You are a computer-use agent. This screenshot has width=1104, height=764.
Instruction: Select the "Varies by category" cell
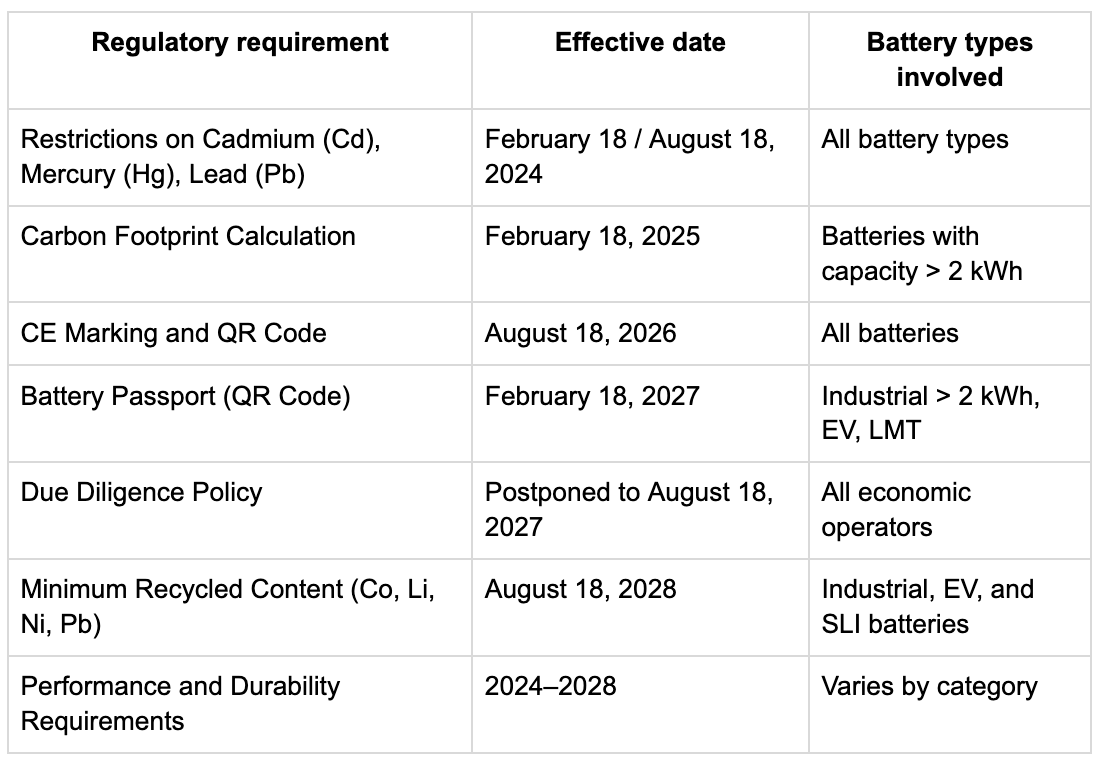tap(930, 686)
